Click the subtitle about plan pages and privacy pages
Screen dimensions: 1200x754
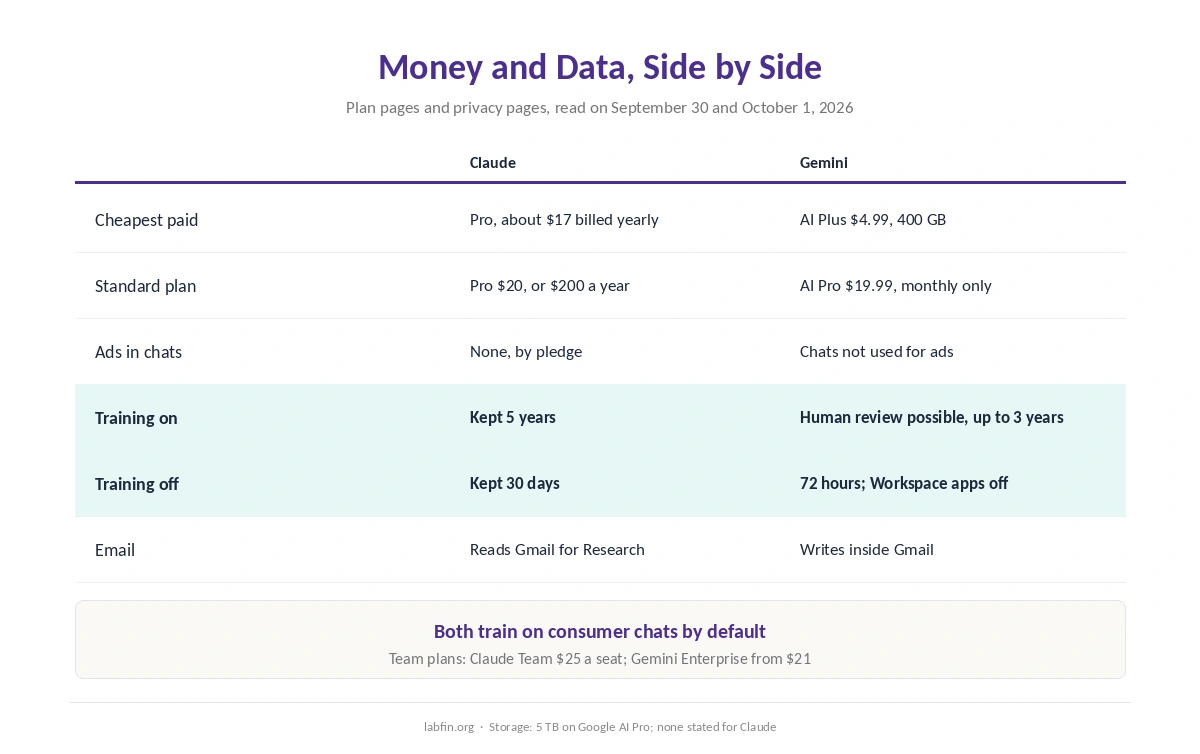(x=600, y=107)
